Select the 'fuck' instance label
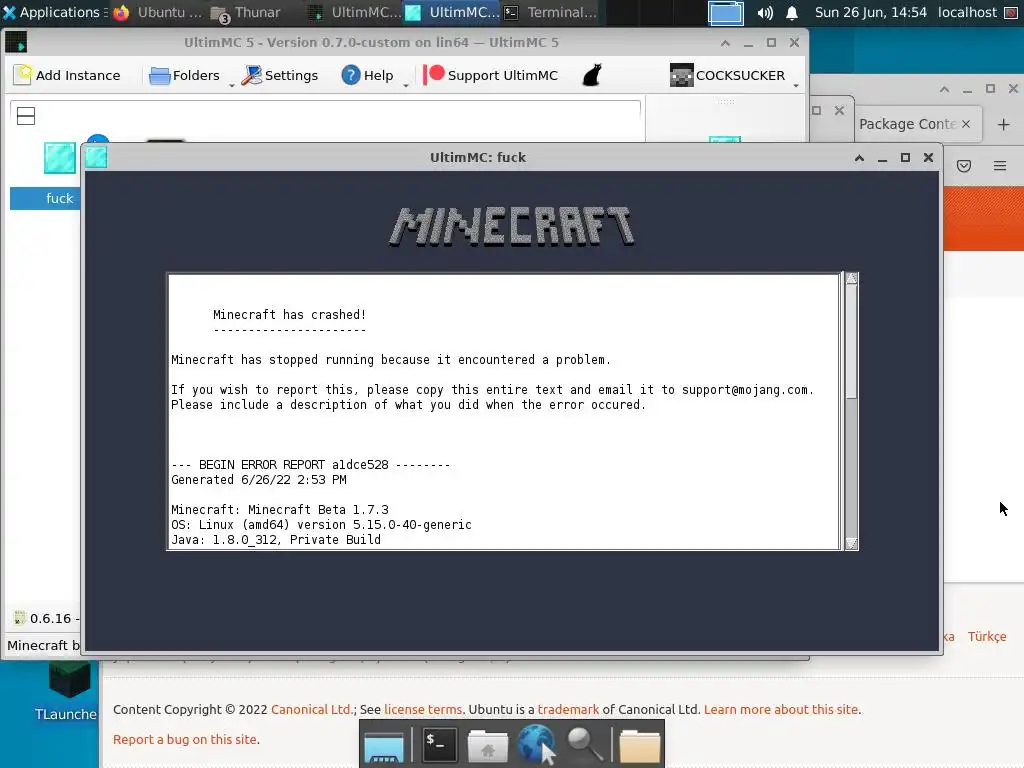The height and width of the screenshot is (768, 1024). pos(59,199)
